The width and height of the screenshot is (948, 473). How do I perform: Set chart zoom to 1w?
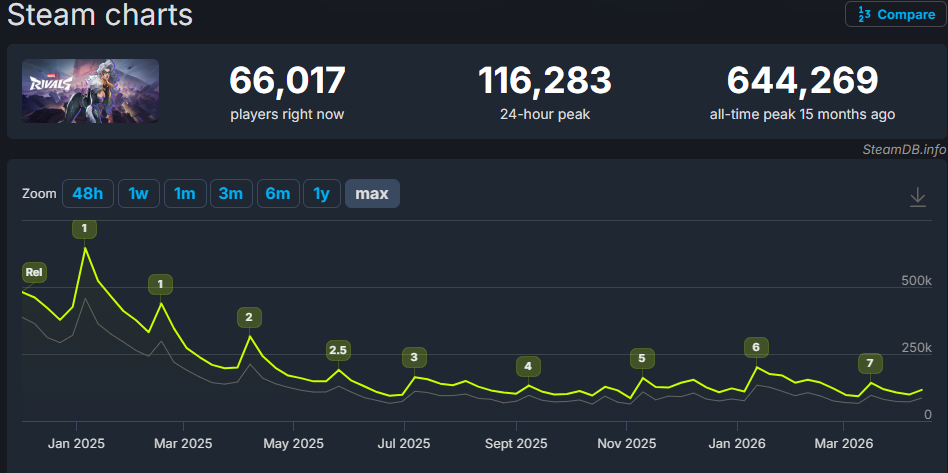[x=138, y=194]
